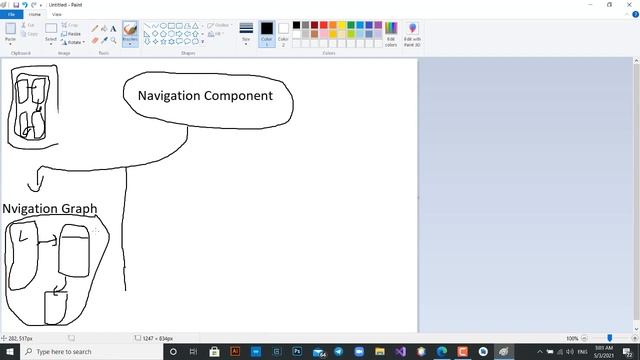This screenshot has height=360, width=640.
Task: Open Visual Studio from the taskbar
Action: 400,351
